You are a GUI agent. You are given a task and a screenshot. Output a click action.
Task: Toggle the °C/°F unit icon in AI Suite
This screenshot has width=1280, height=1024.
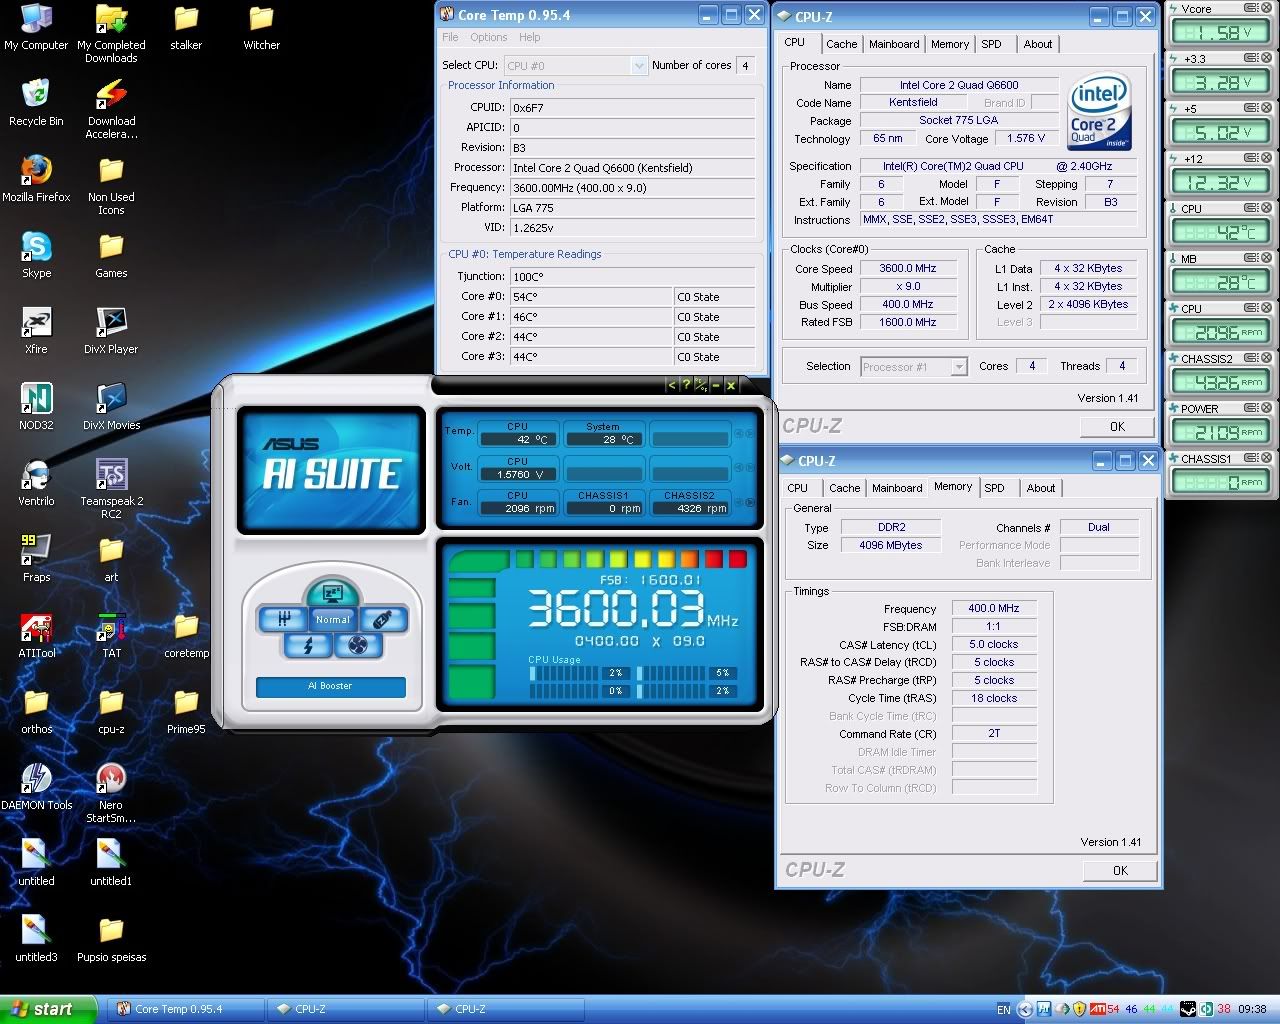click(x=701, y=385)
